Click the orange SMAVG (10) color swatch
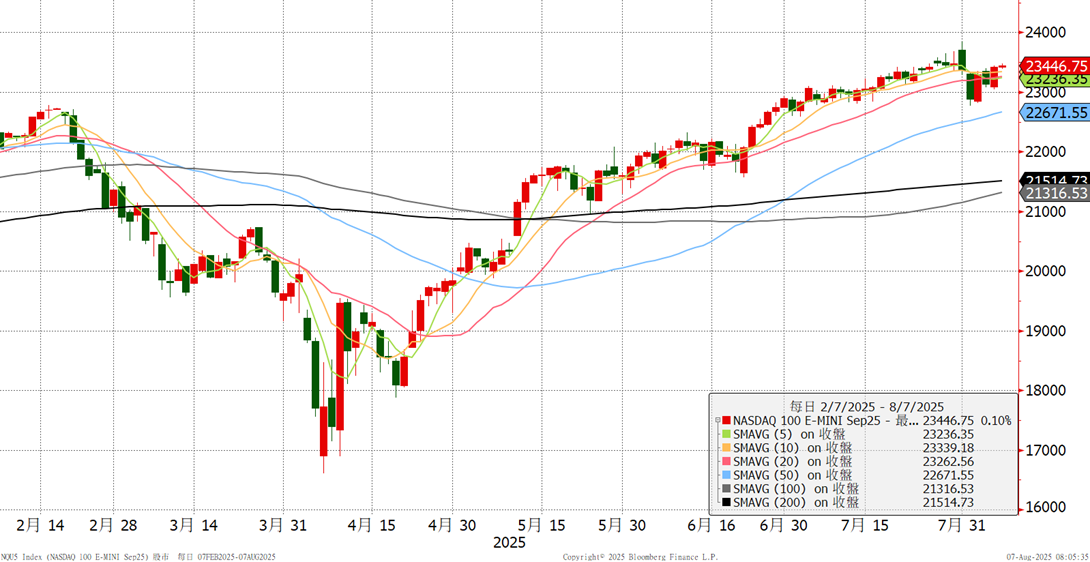The height and width of the screenshot is (562, 1090). click(x=727, y=447)
